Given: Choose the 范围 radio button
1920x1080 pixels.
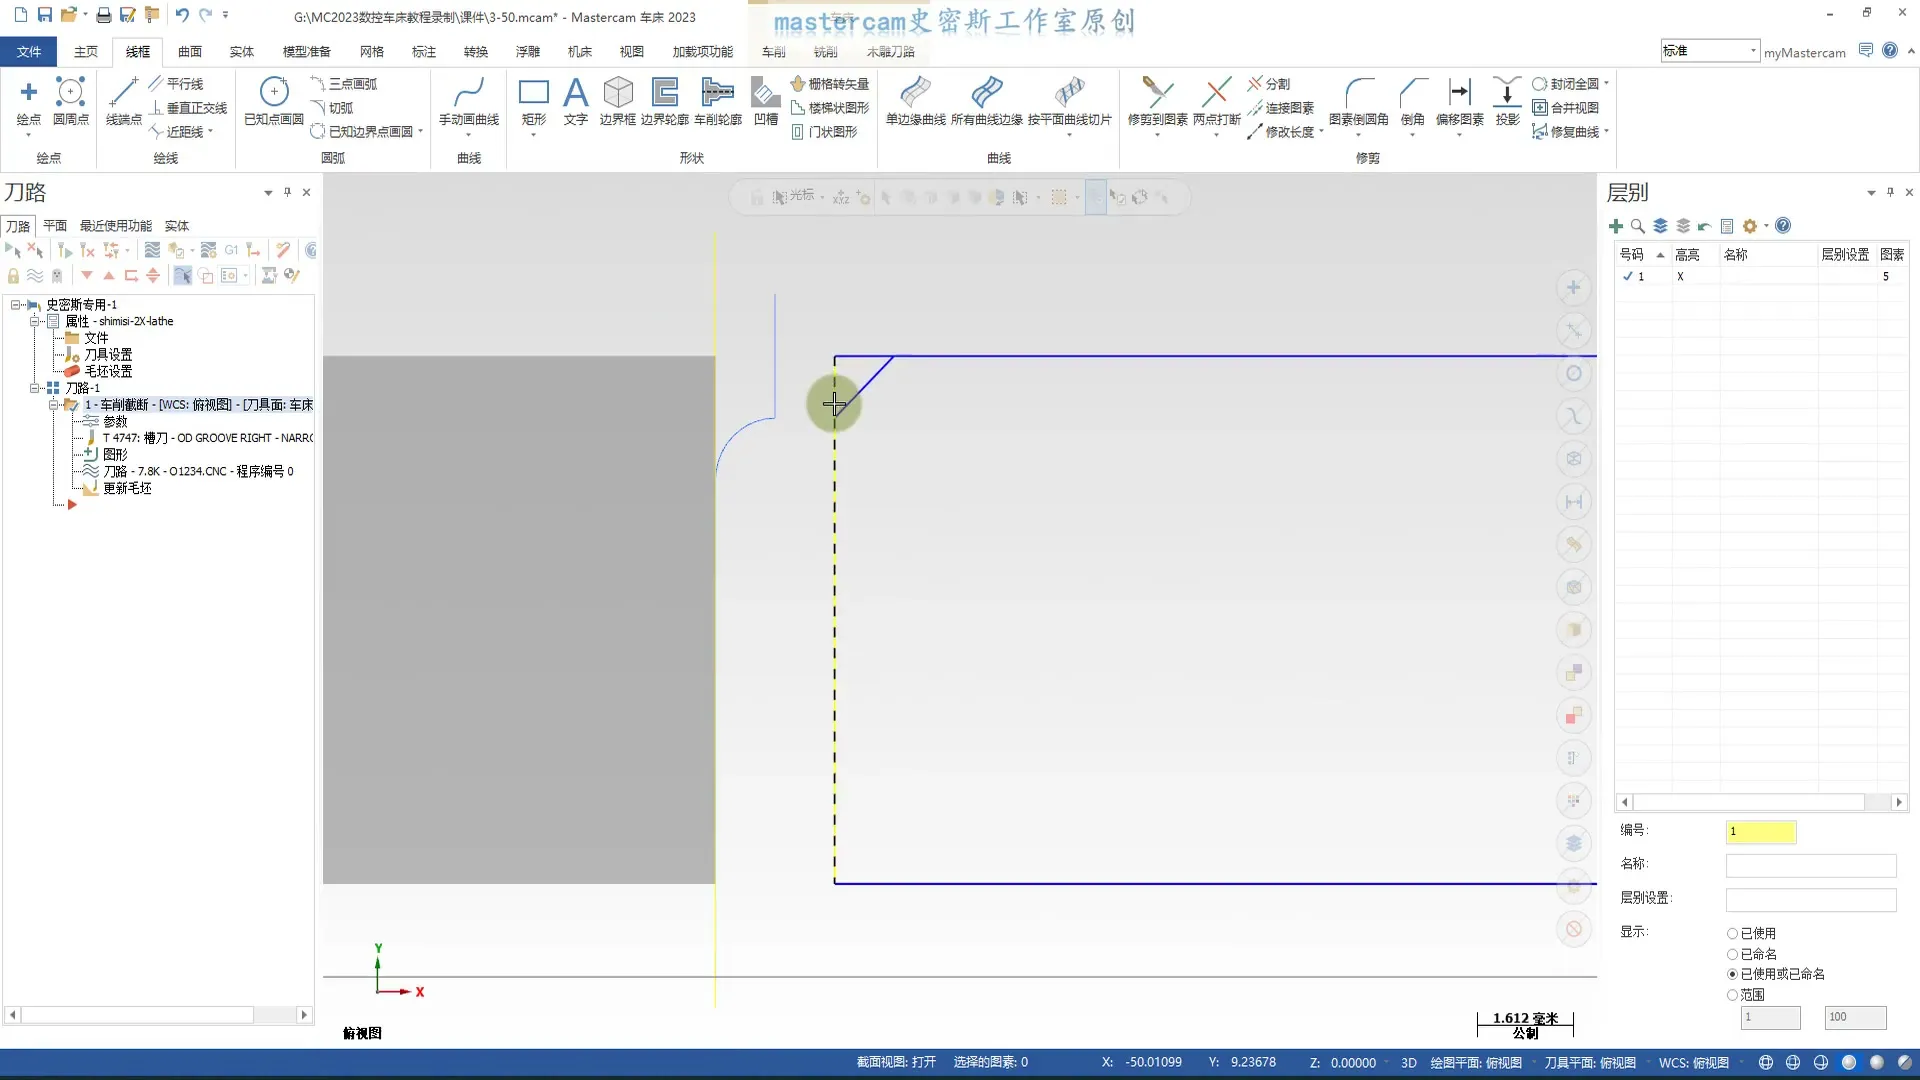Looking at the screenshot, I should point(1733,995).
